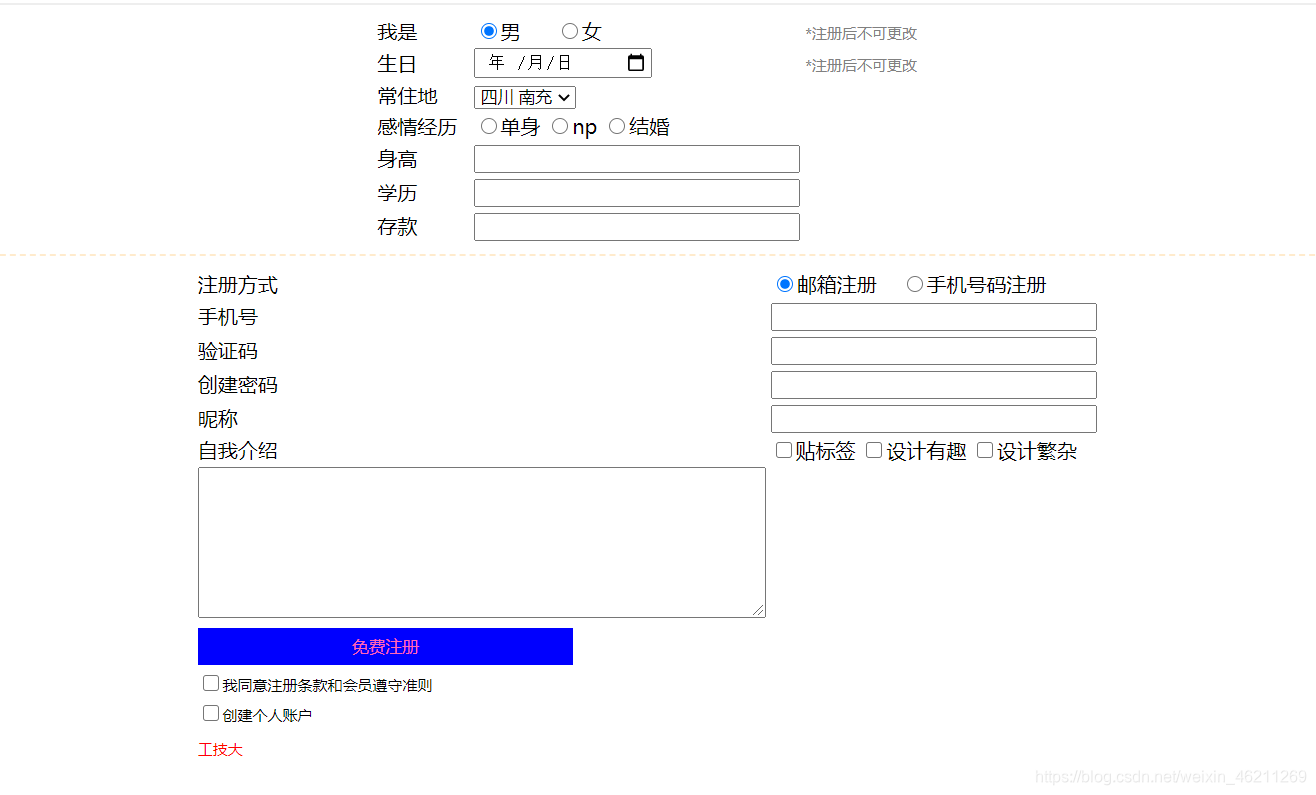
Task: Focus the 生日 date input field
Action: pyautogui.click(x=563, y=63)
